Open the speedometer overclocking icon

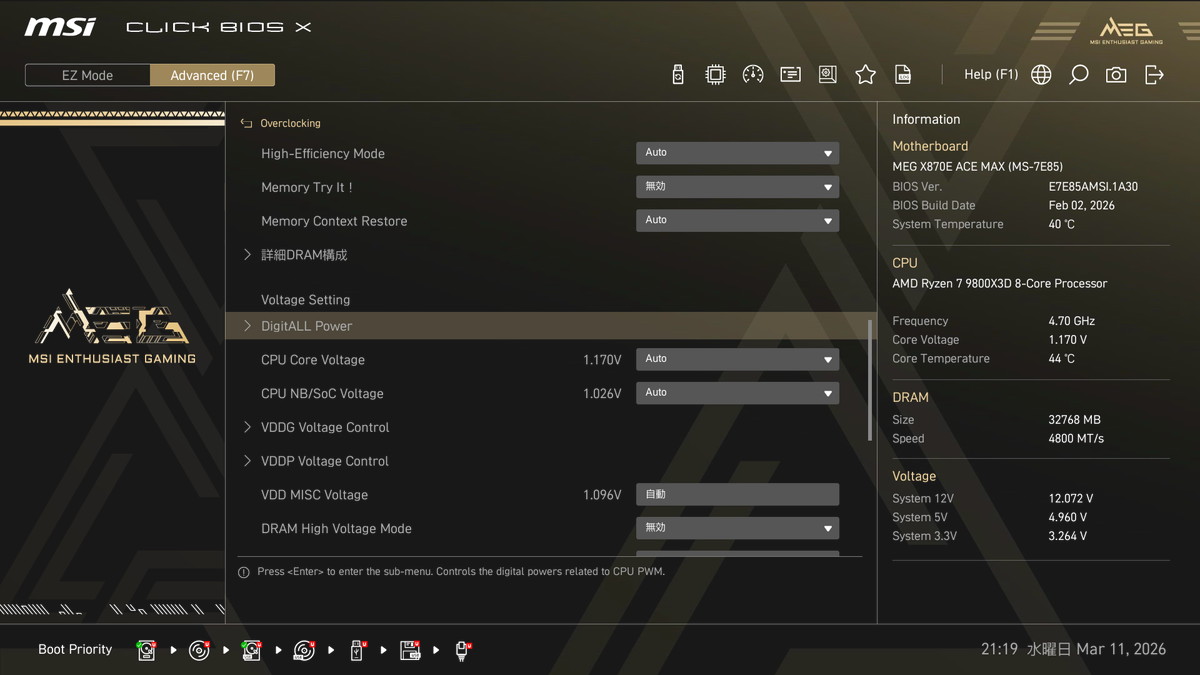753,75
